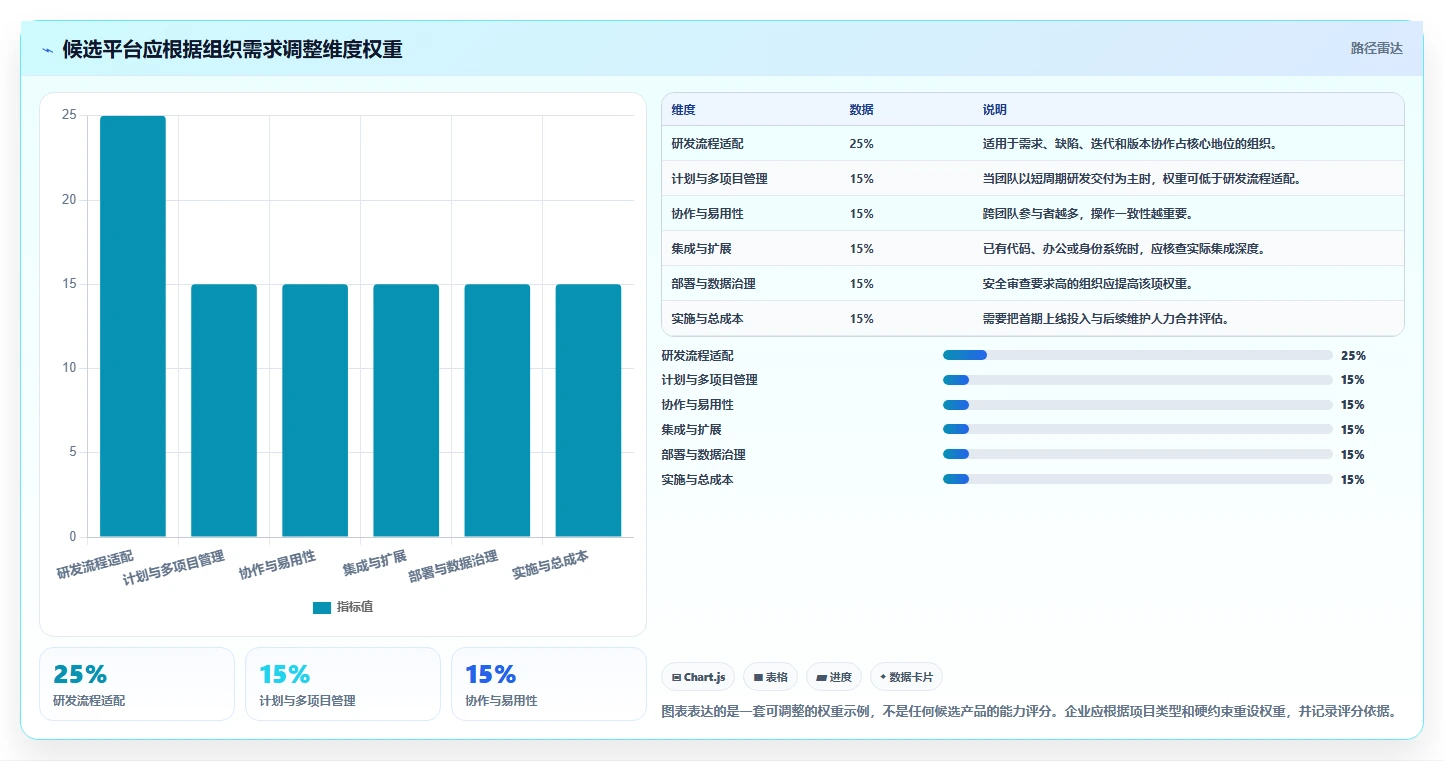
Task: Click the 研发流程适配 progress bar
Action: (1137, 355)
